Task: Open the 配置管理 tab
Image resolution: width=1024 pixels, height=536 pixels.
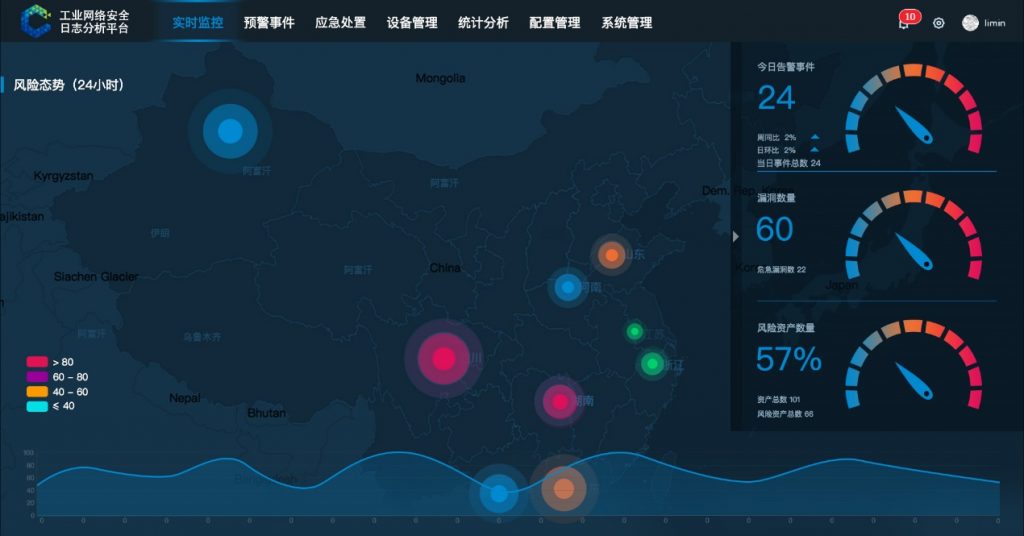Action: 554,23
